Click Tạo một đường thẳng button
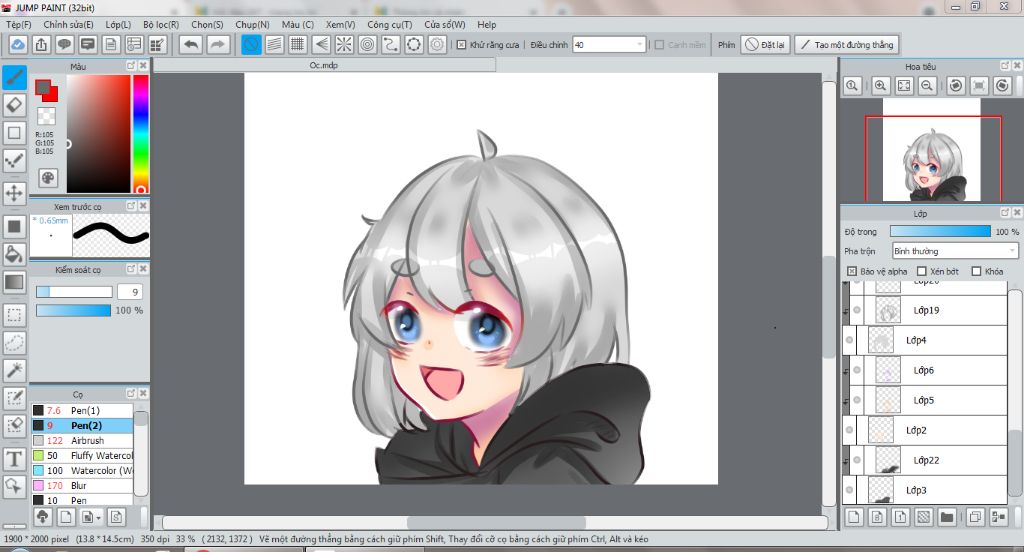The height and width of the screenshot is (552, 1024). click(x=847, y=44)
